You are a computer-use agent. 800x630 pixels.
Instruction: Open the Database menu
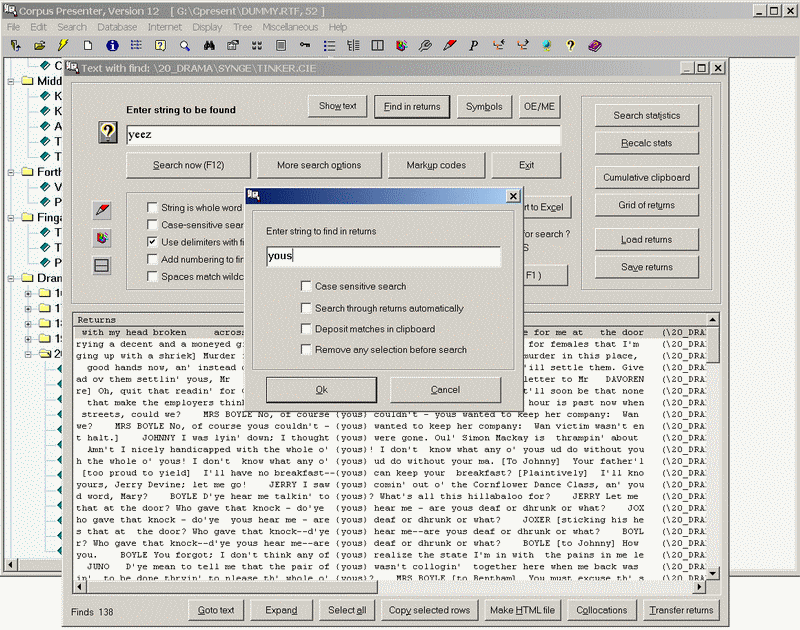click(117, 27)
